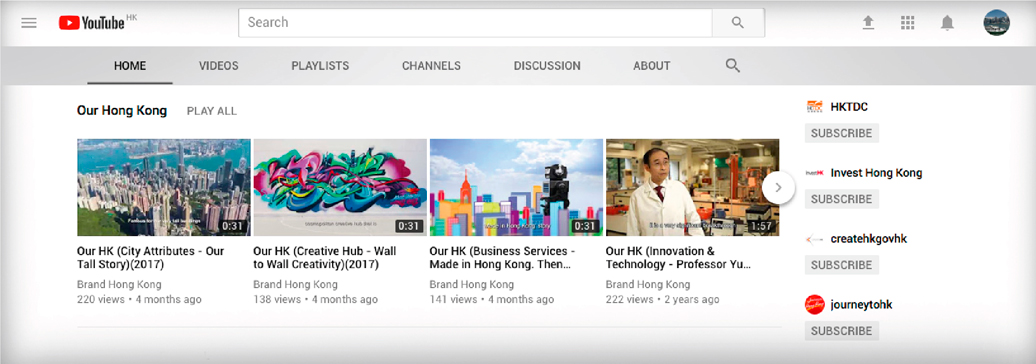Switch to the HOME tab

tap(130, 66)
